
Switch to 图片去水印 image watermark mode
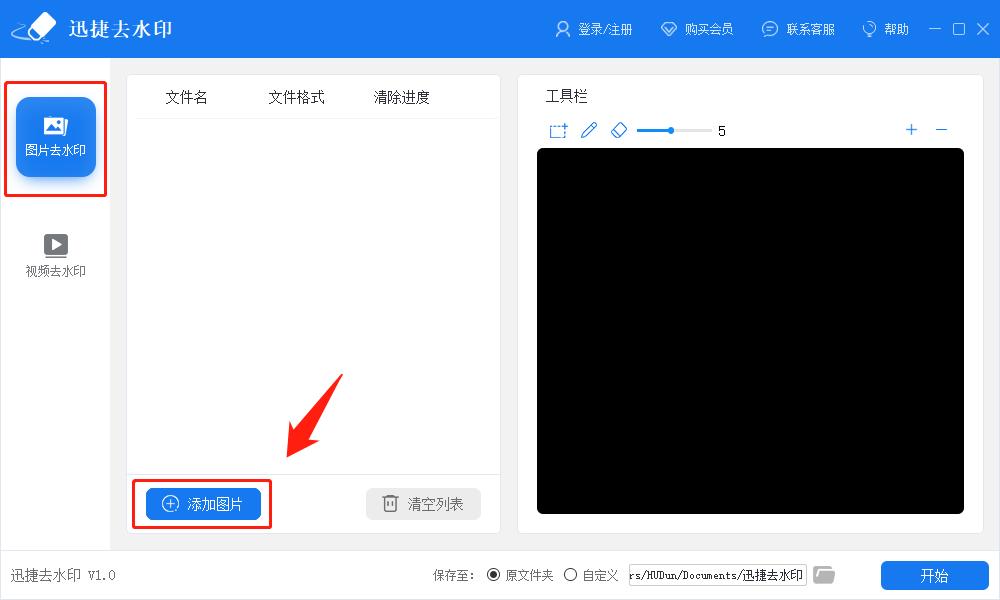[55, 137]
